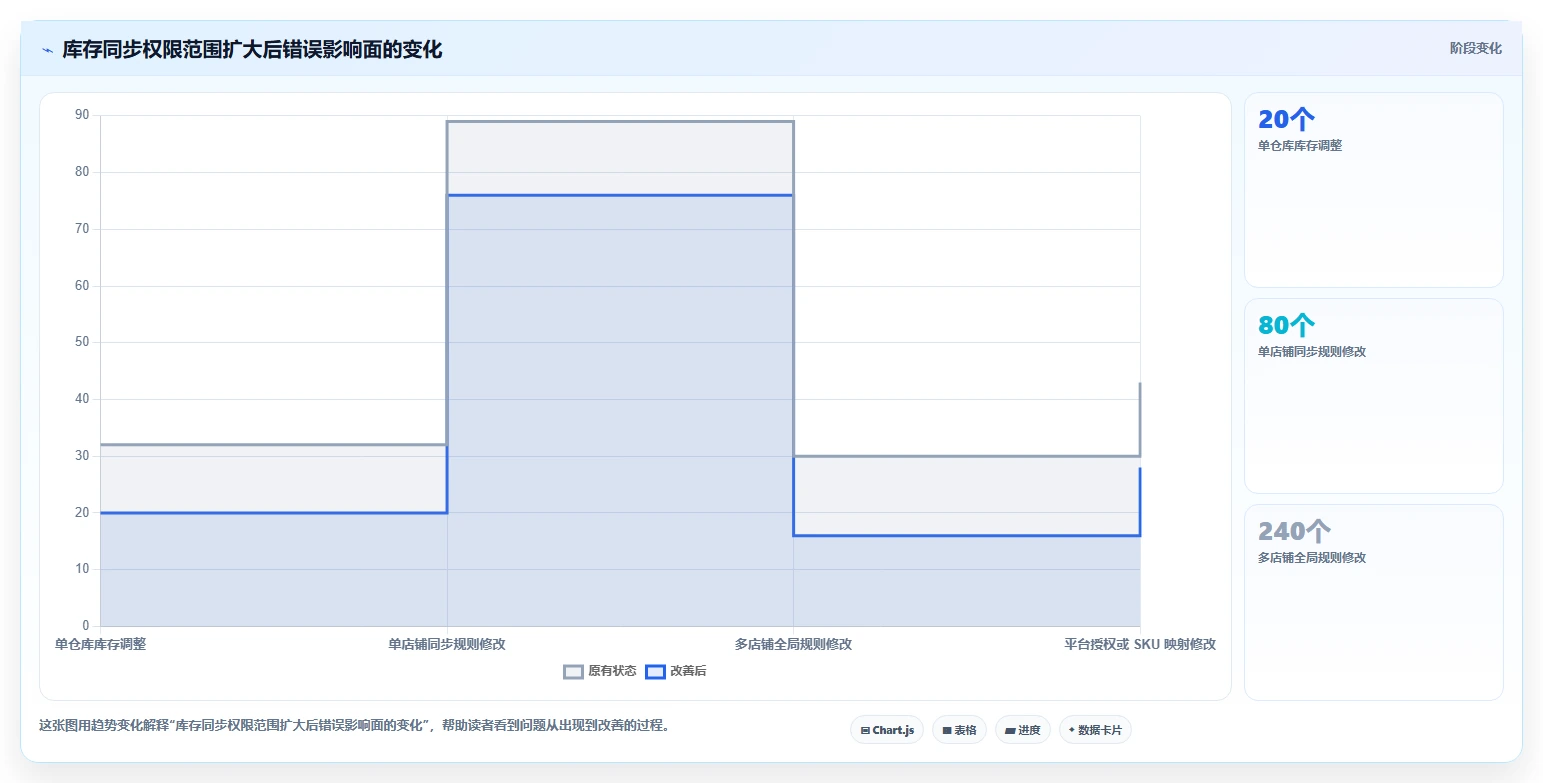Click the 90 y-axis tick label
The height and width of the screenshot is (783, 1543).
click(x=82, y=115)
